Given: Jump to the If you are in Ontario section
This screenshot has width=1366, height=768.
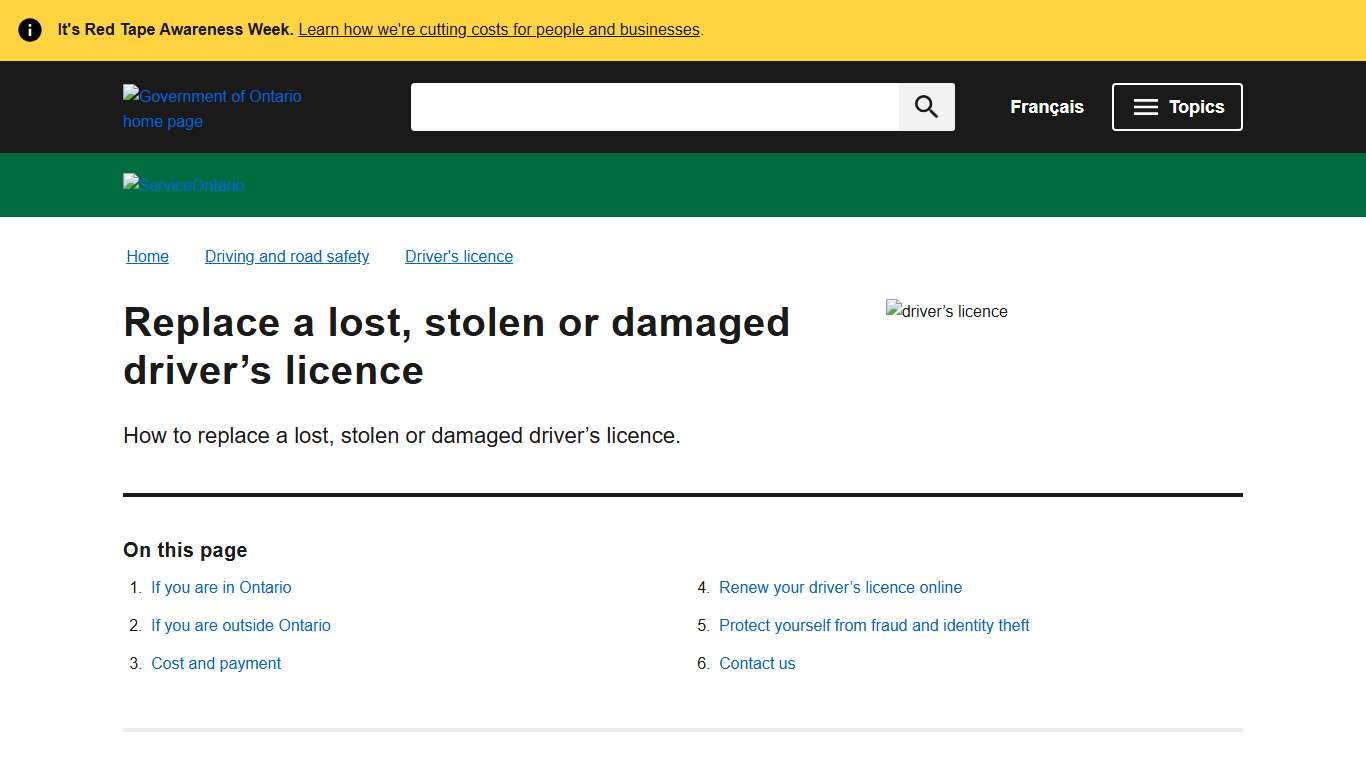Looking at the screenshot, I should (221, 587).
